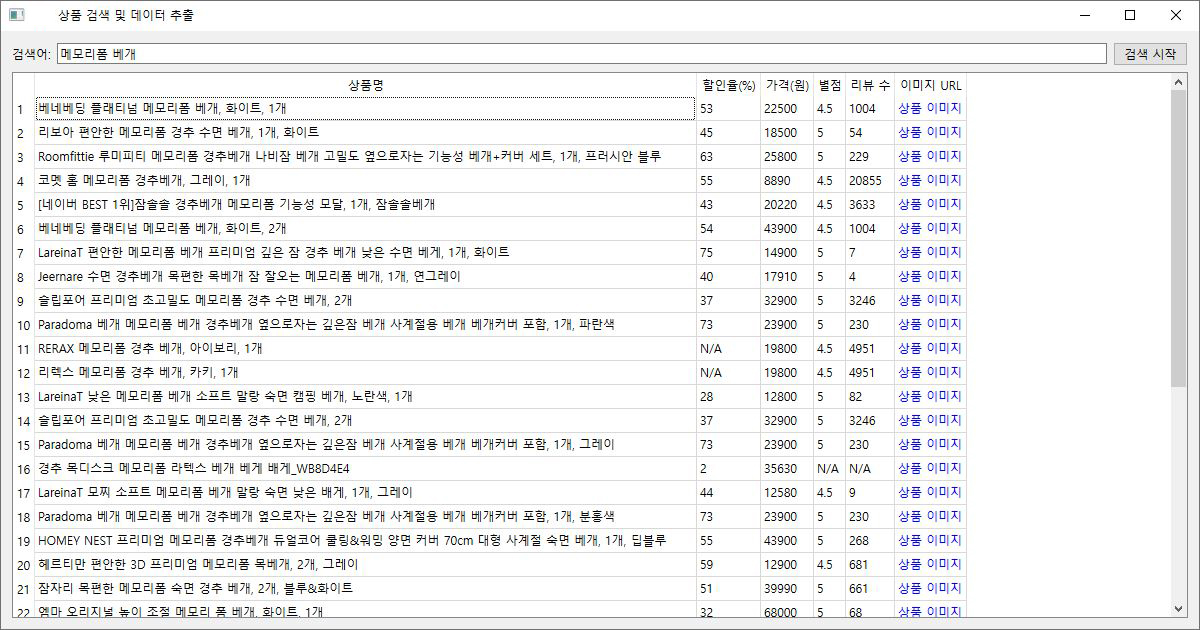Click the 리뷰 수 column header

tap(870, 85)
